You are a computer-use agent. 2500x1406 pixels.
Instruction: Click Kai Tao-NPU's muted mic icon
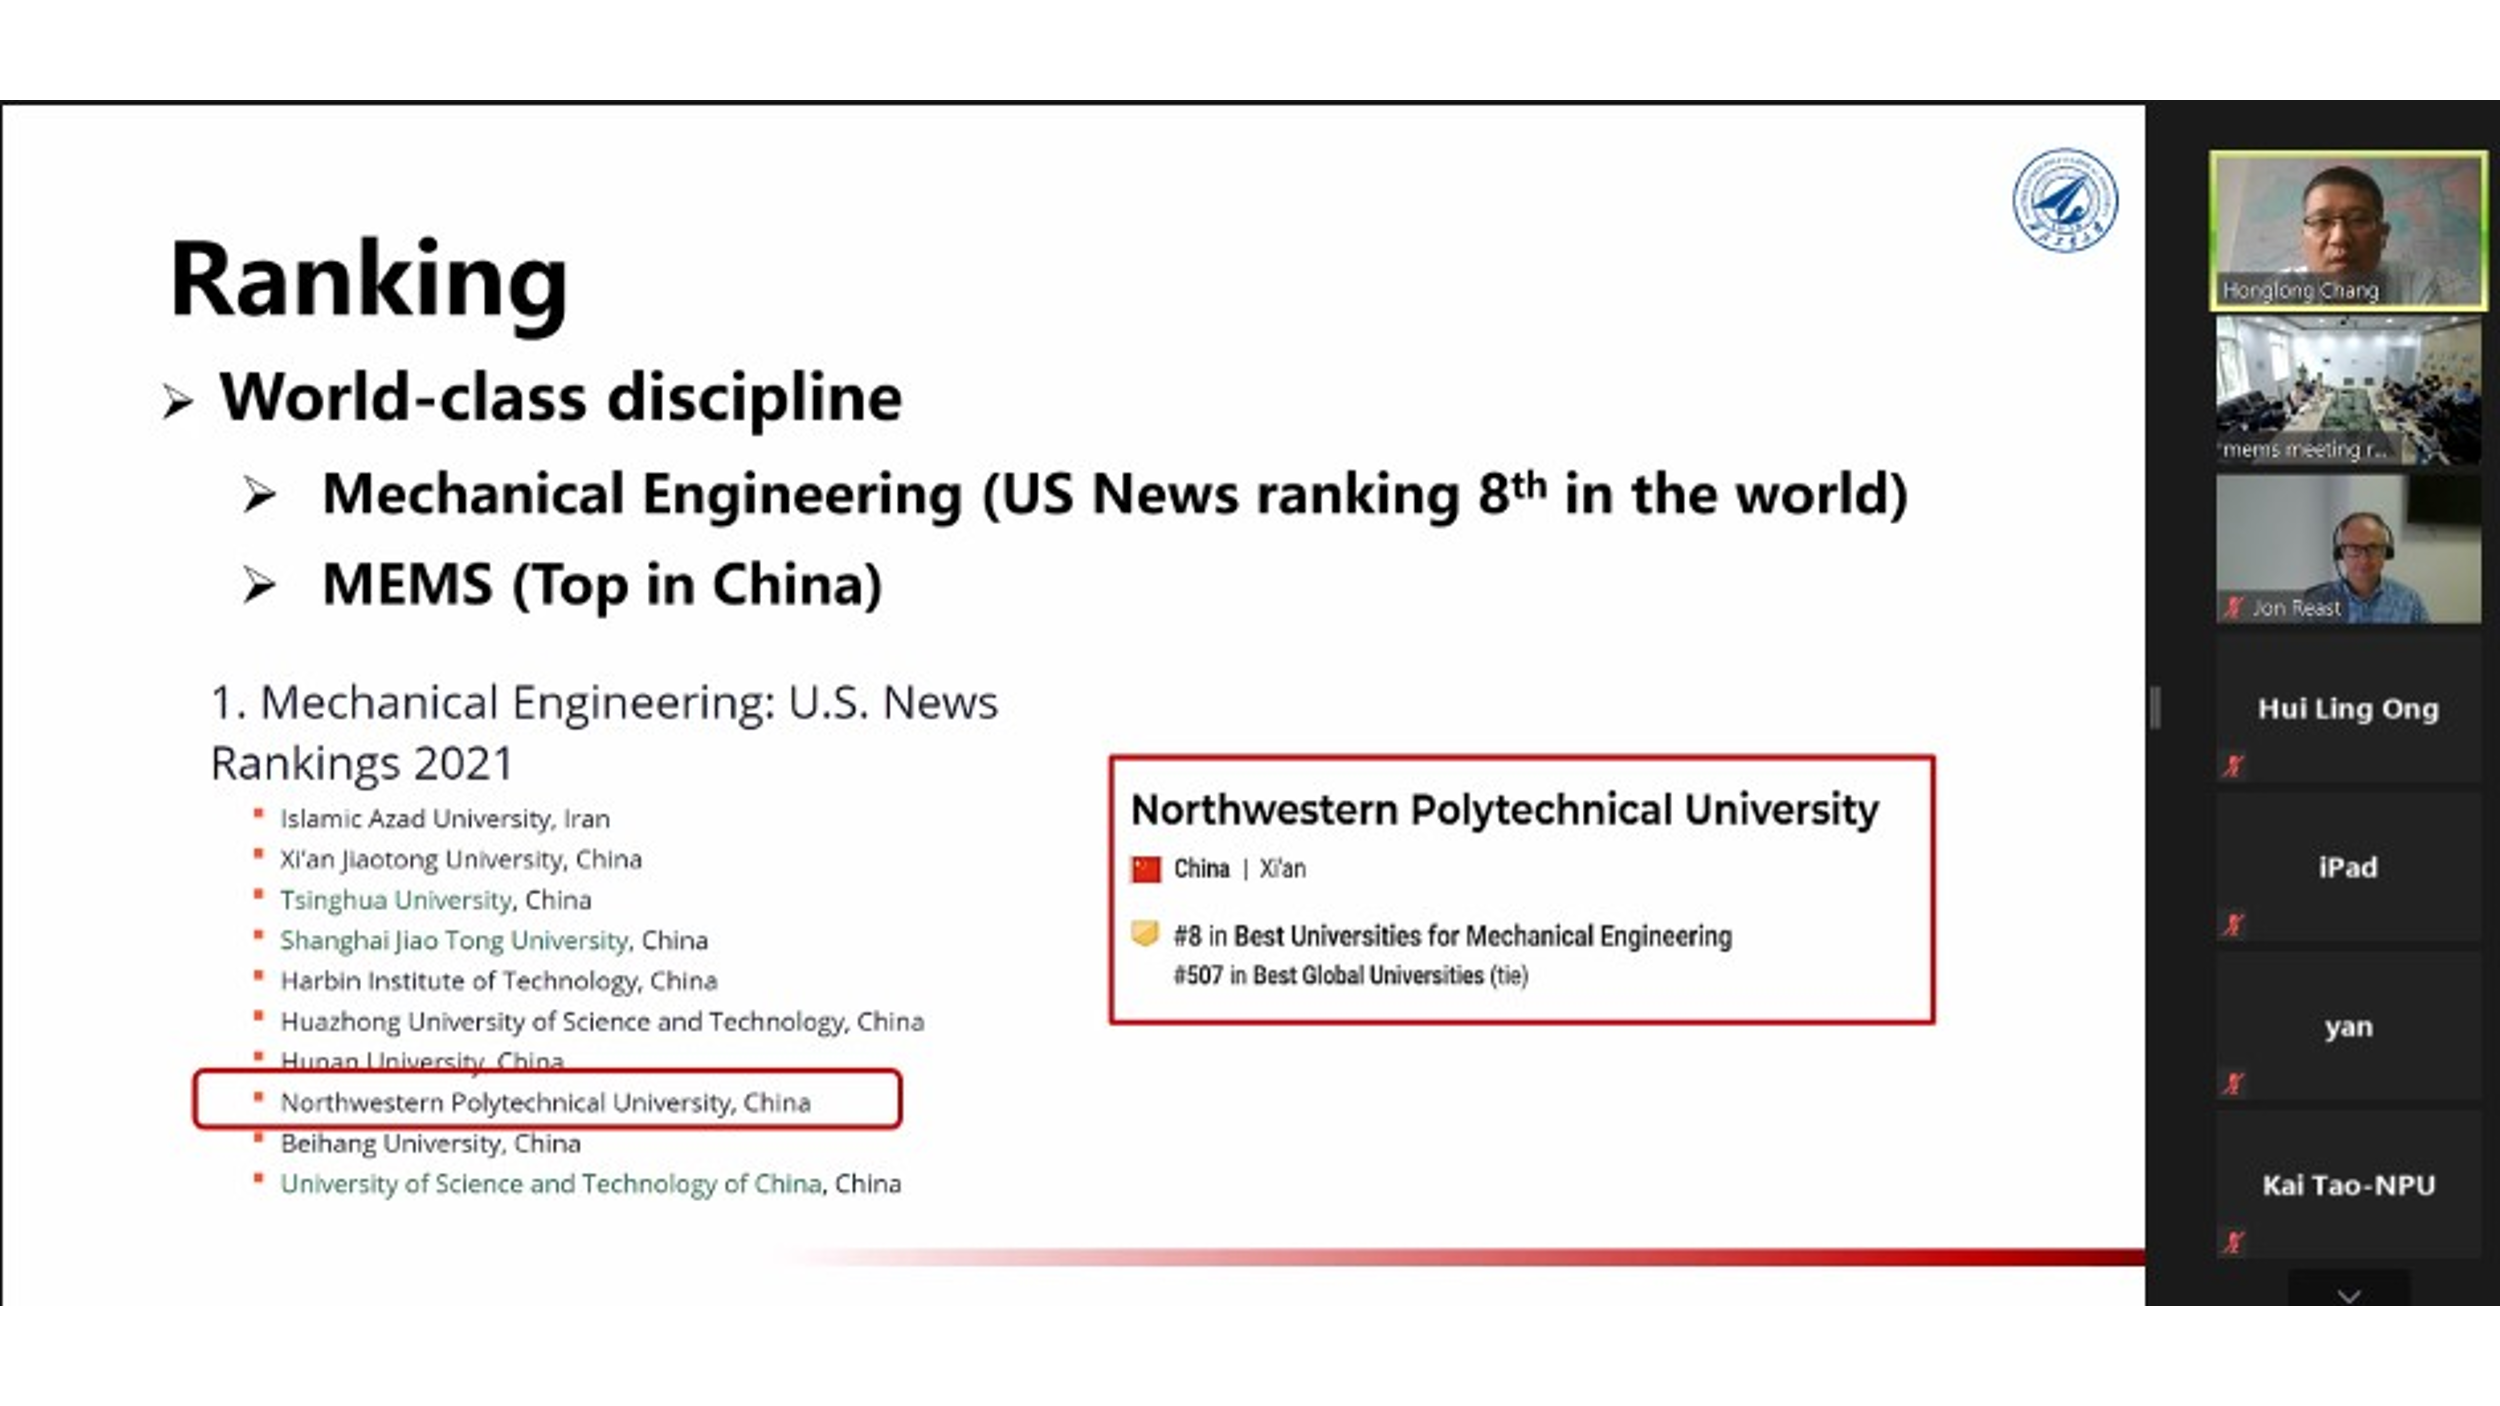[2233, 1243]
